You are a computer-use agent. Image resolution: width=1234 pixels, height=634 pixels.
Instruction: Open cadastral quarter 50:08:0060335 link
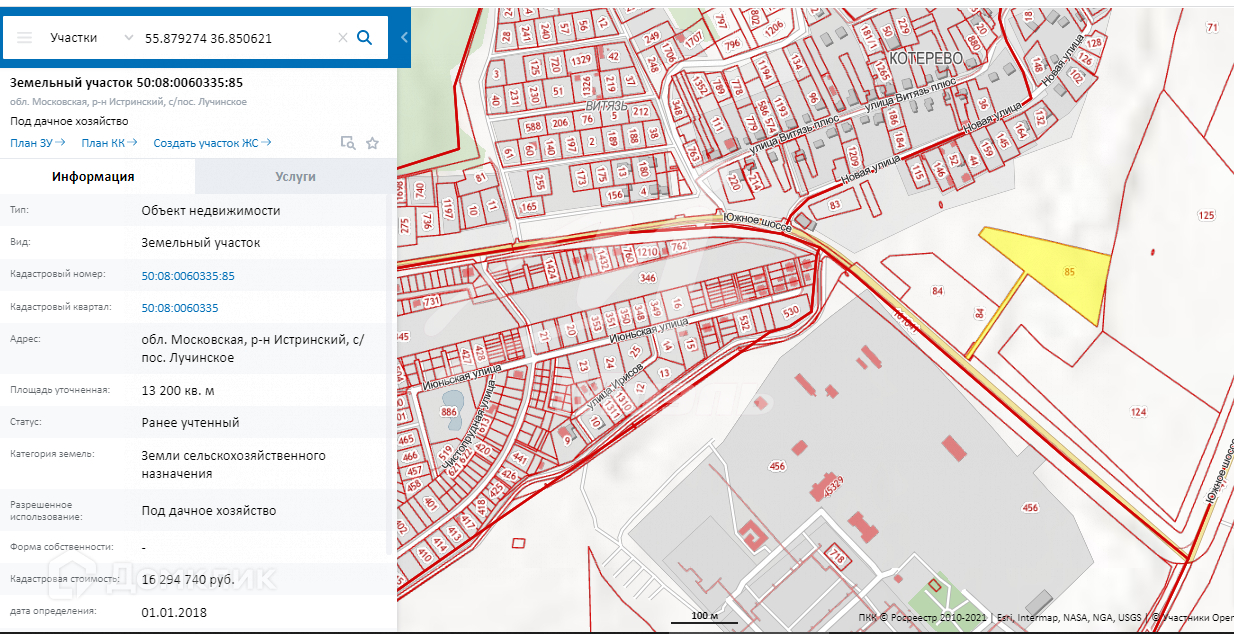[x=180, y=308]
